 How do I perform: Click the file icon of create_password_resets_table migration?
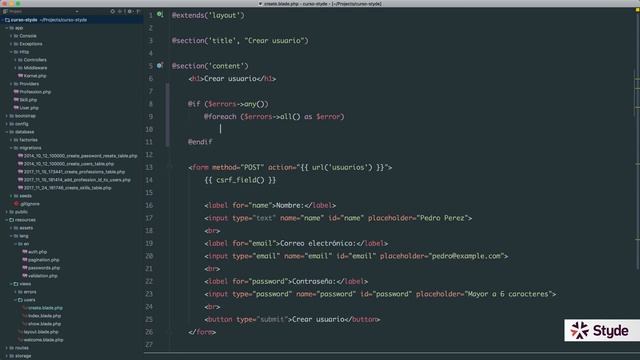click(20, 156)
